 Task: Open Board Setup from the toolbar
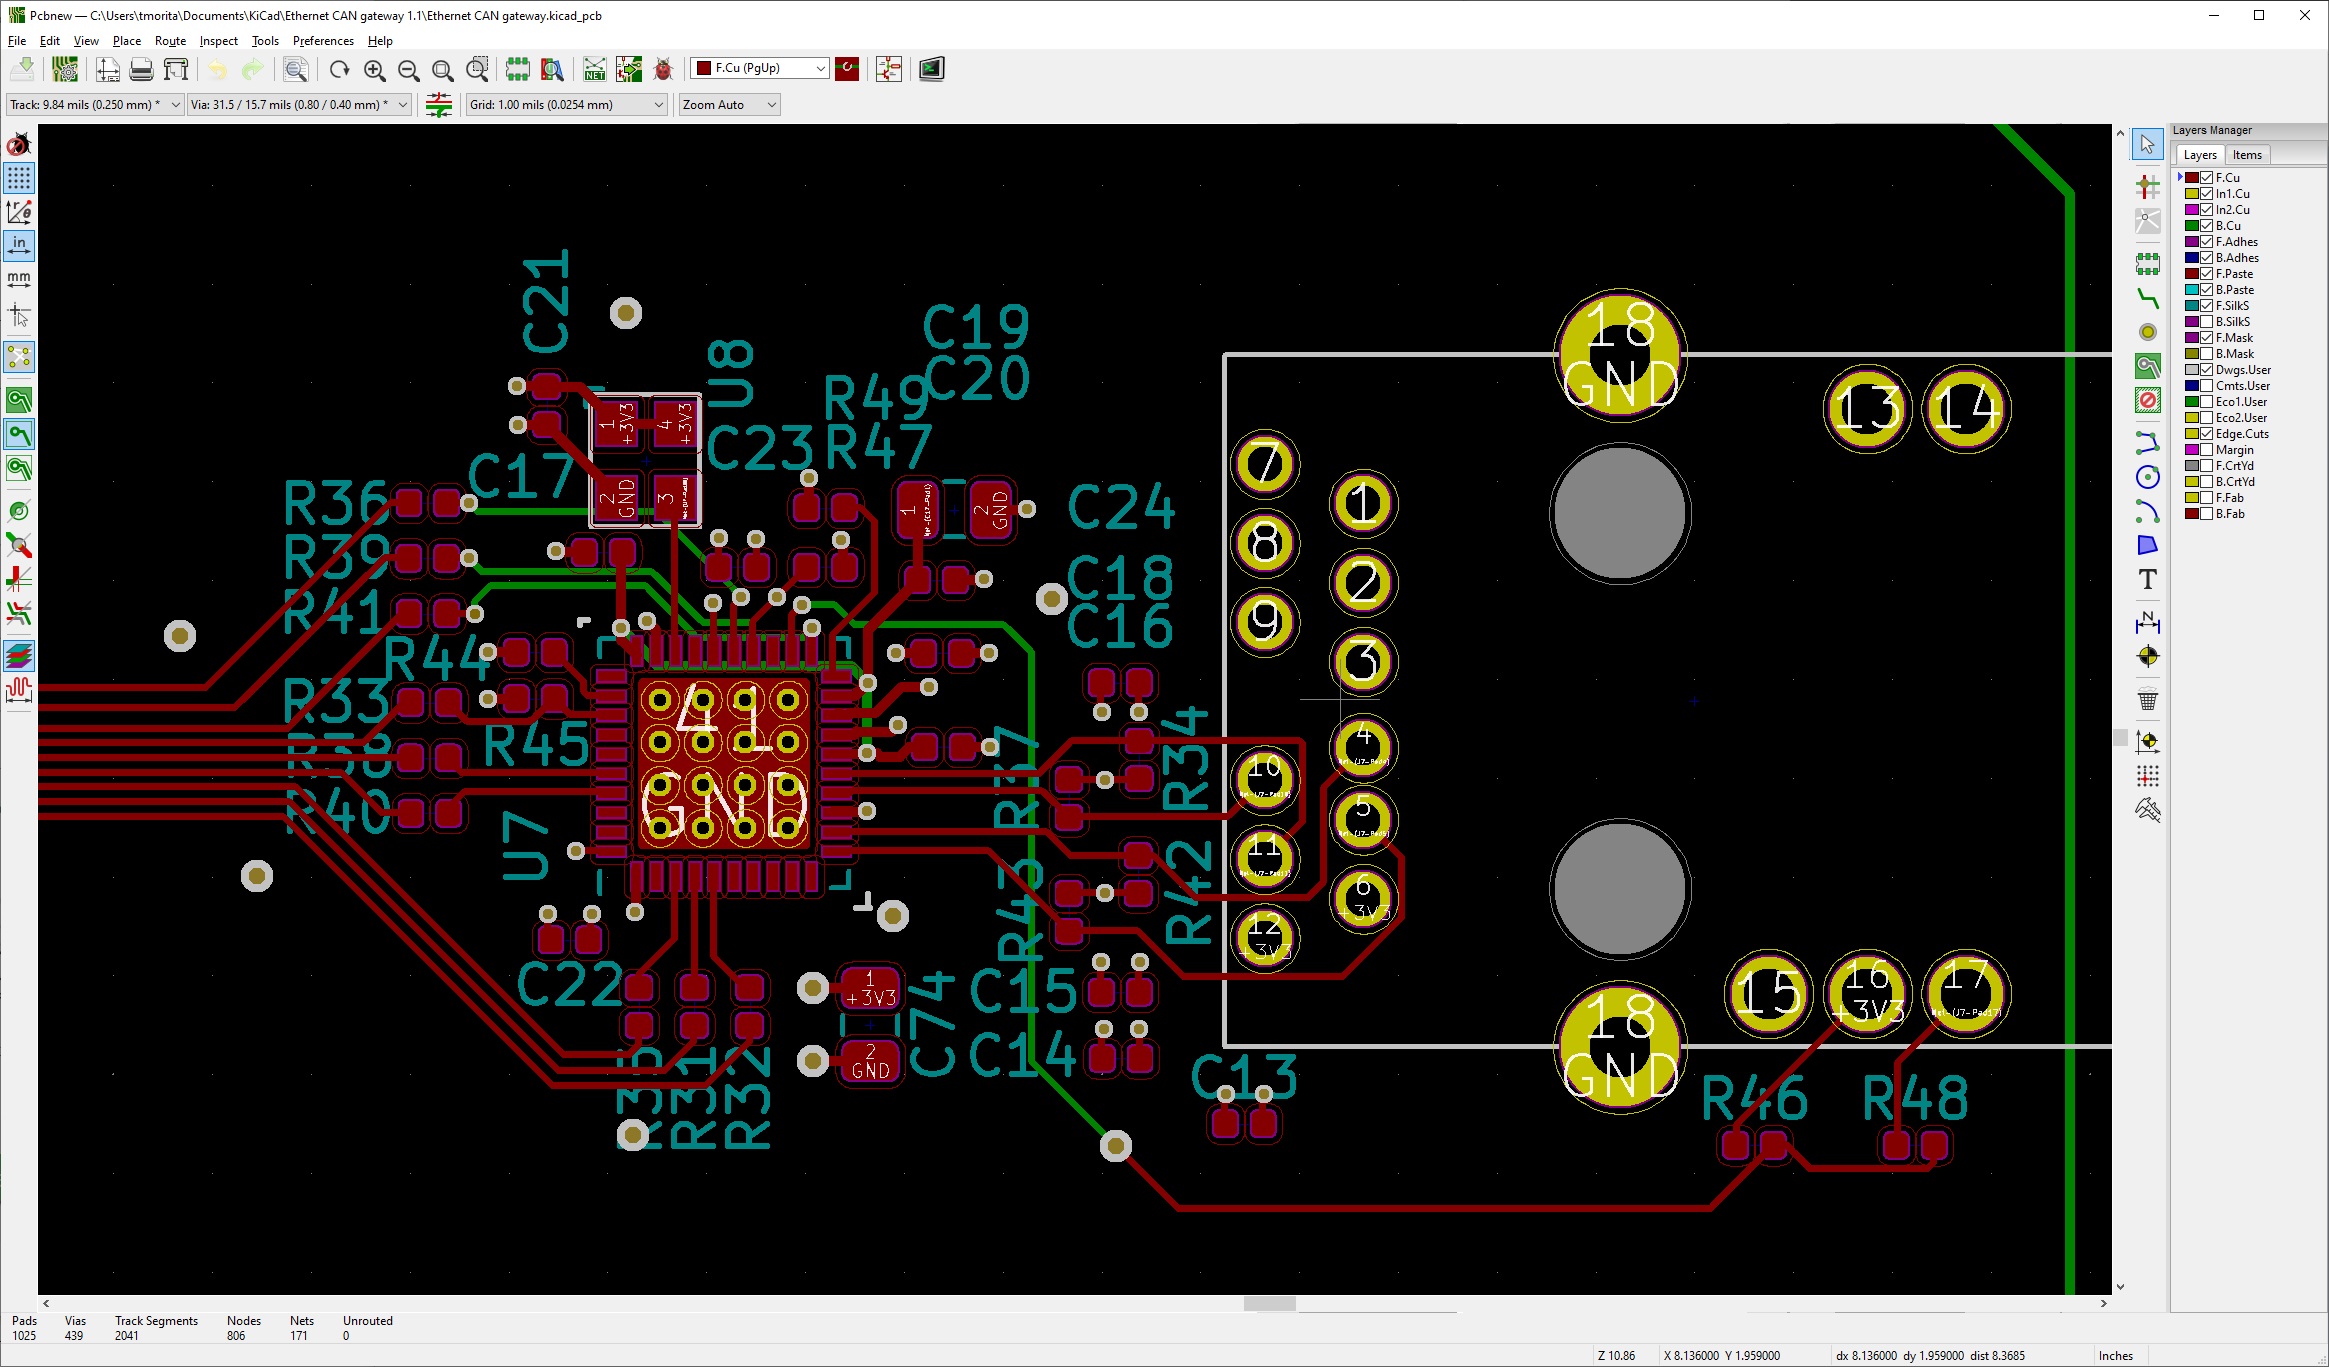coord(65,69)
